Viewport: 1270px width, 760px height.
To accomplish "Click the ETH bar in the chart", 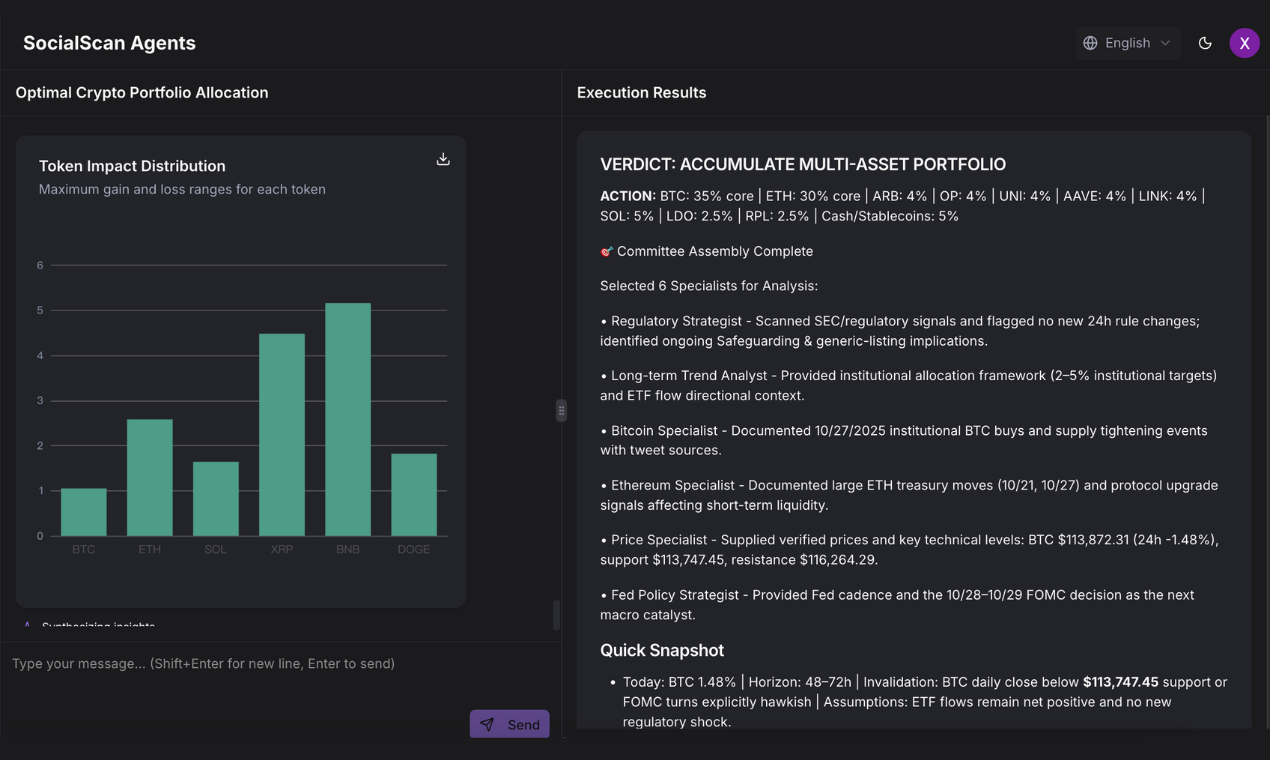I will (149, 478).
